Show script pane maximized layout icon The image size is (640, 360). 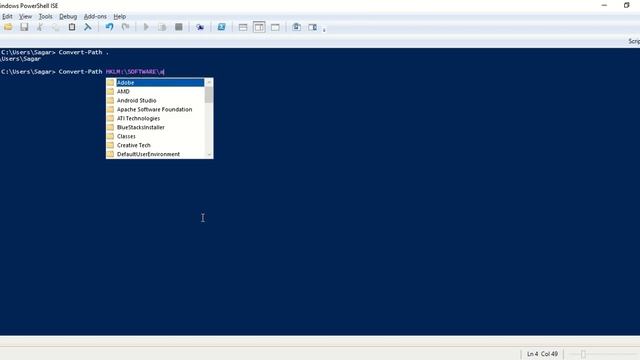click(x=276, y=27)
